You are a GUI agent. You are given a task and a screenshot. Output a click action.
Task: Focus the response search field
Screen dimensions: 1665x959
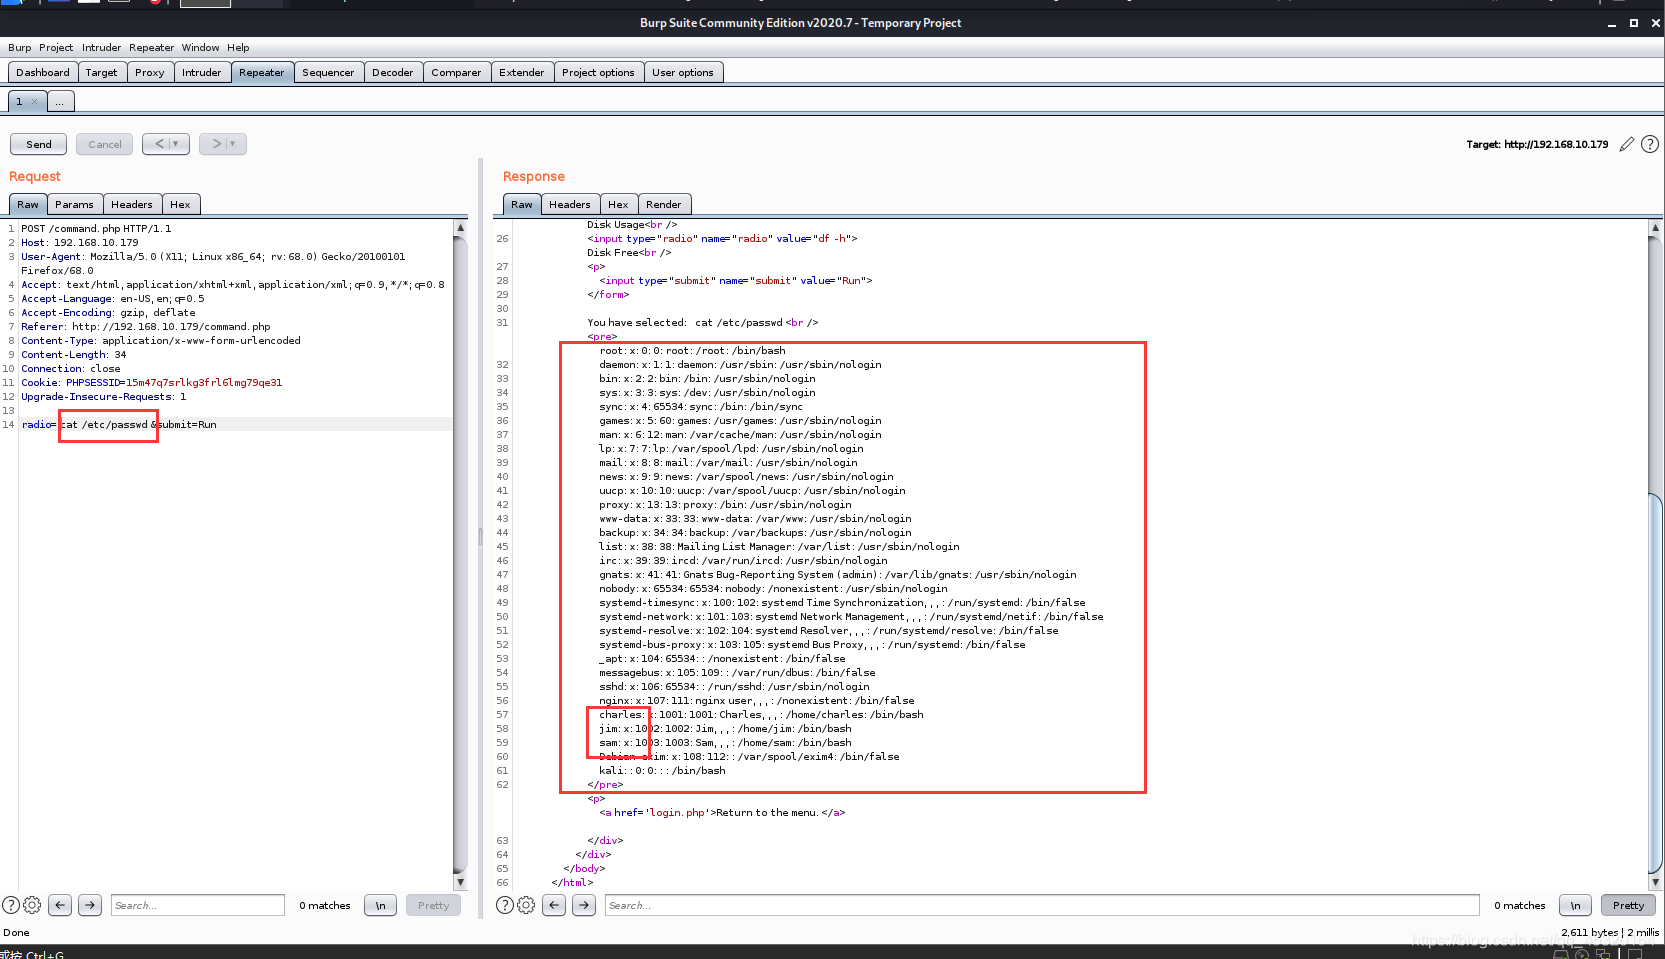(1042, 905)
